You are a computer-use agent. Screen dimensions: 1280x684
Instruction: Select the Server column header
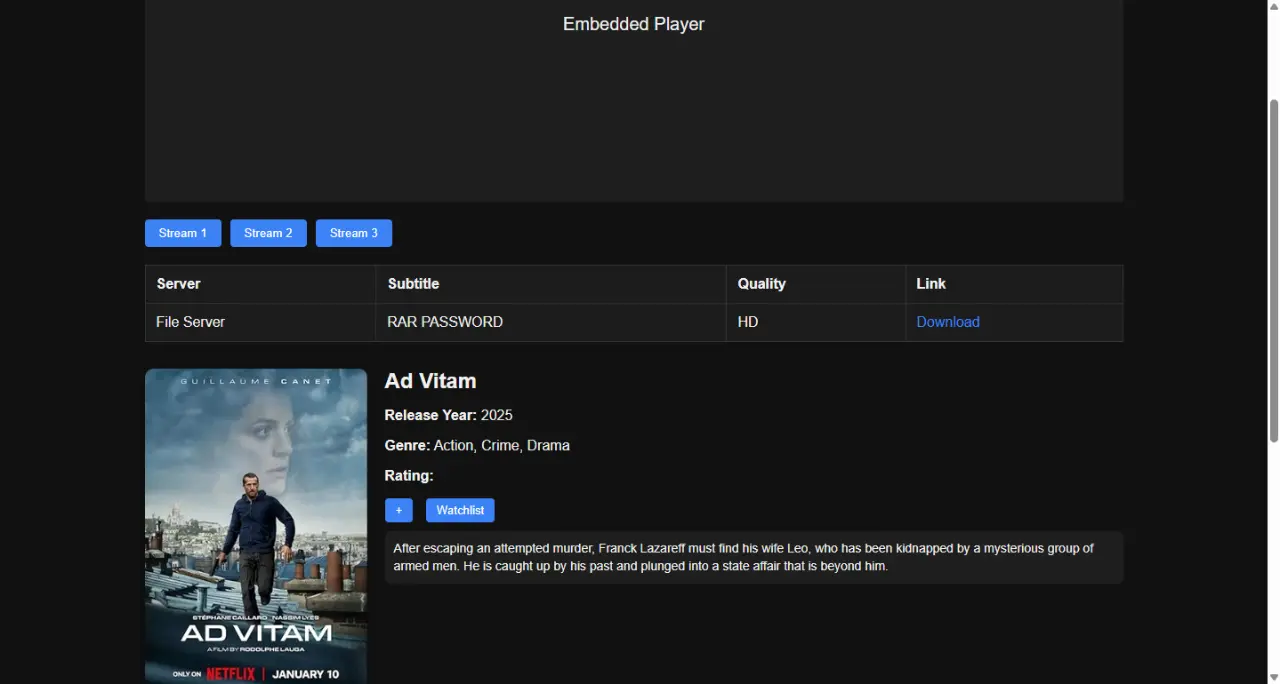[x=260, y=284]
